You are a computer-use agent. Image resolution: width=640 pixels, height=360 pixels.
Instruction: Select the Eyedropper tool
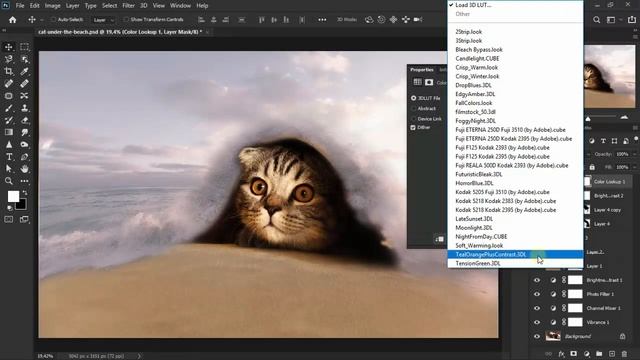tap(24, 71)
